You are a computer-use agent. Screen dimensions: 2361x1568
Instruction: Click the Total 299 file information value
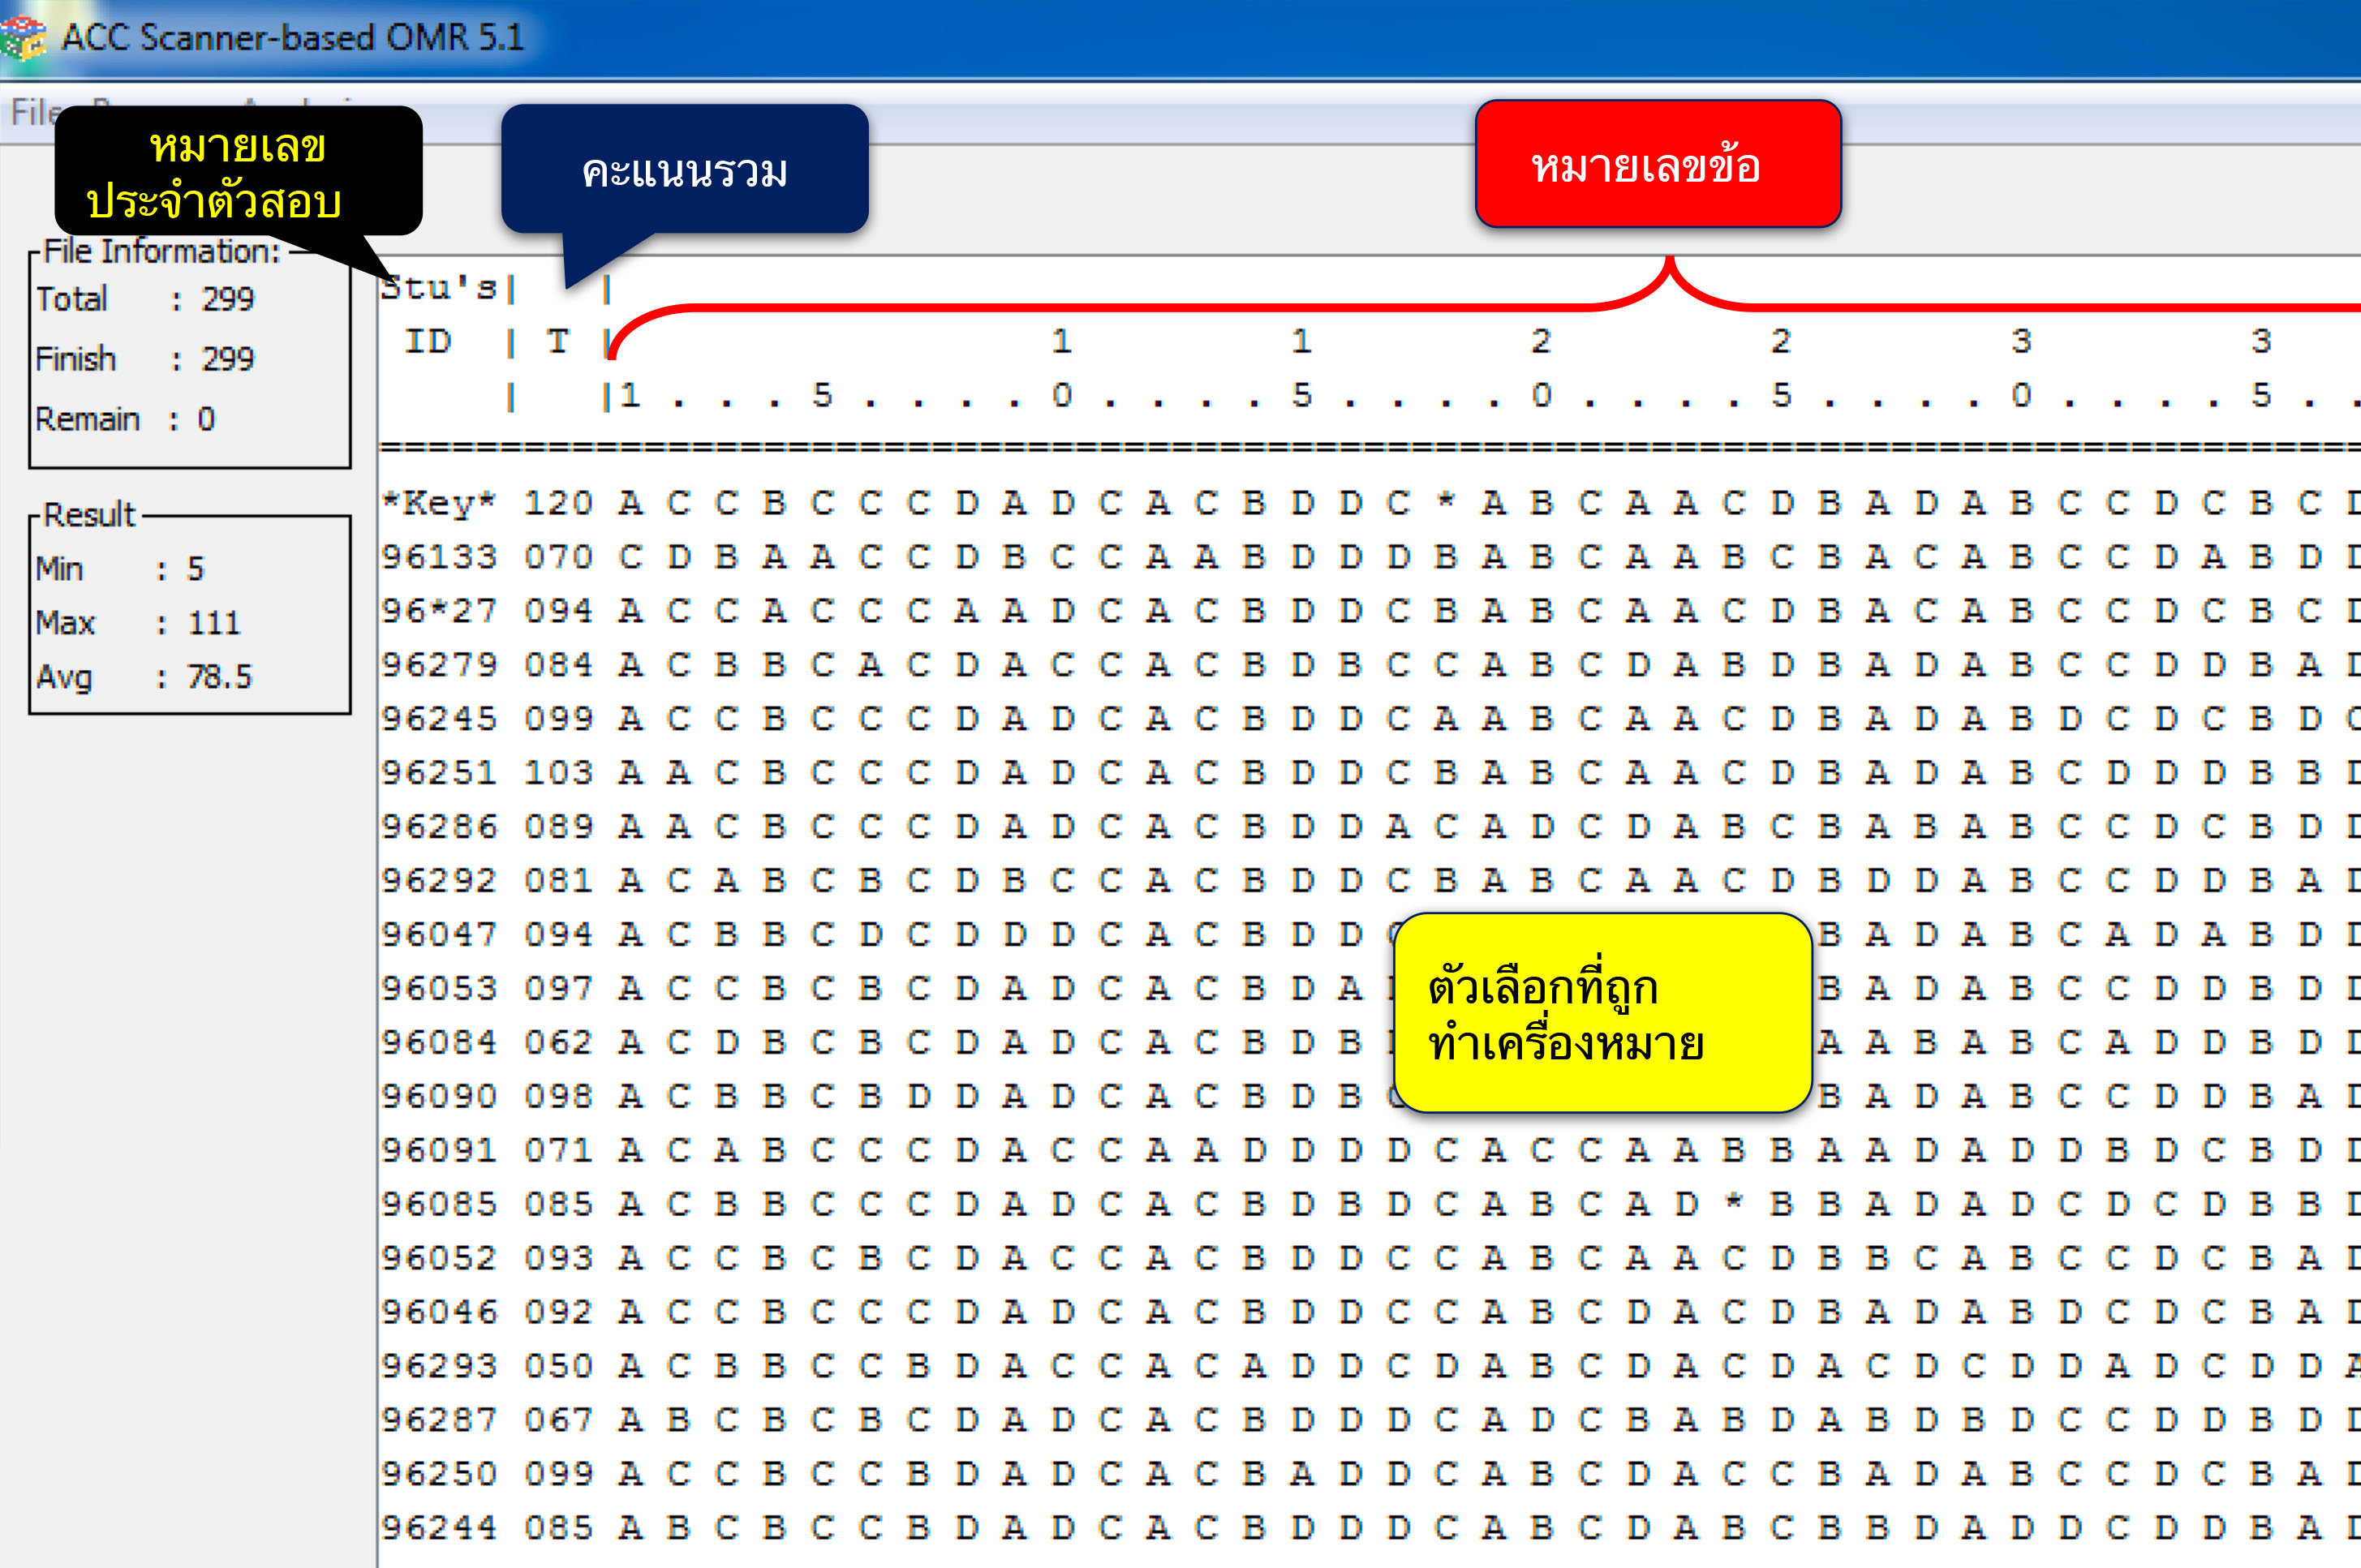(227, 299)
